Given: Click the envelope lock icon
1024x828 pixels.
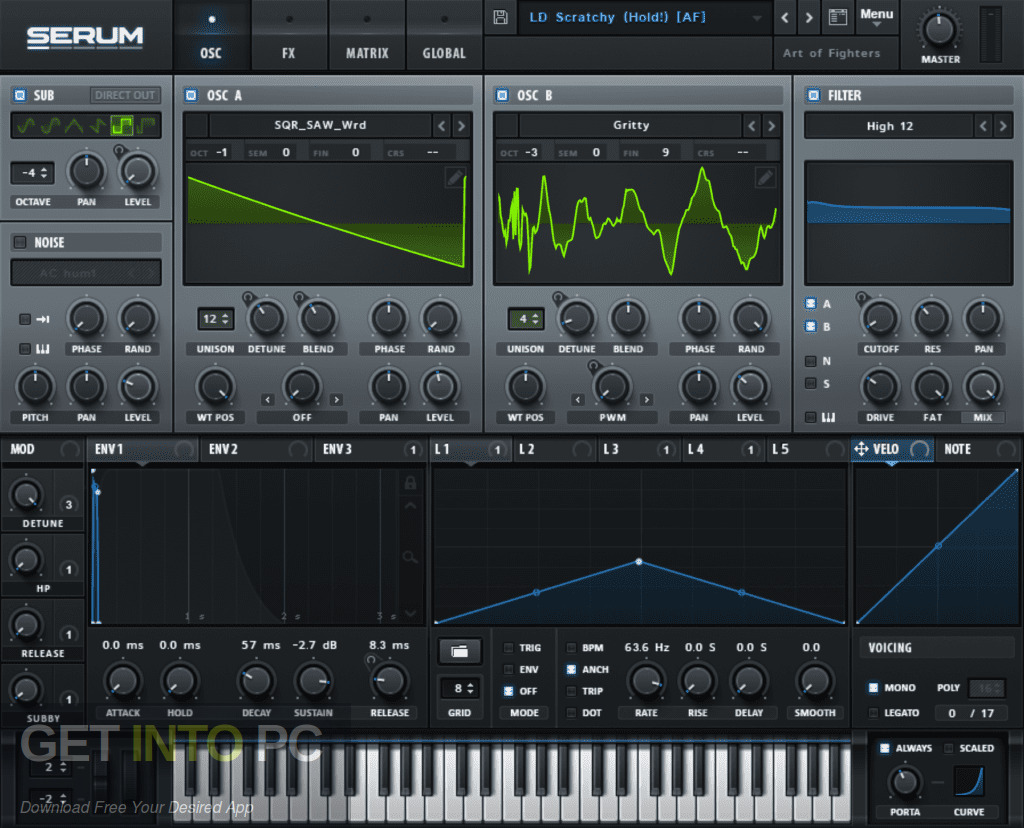Looking at the screenshot, I should pos(410,483).
